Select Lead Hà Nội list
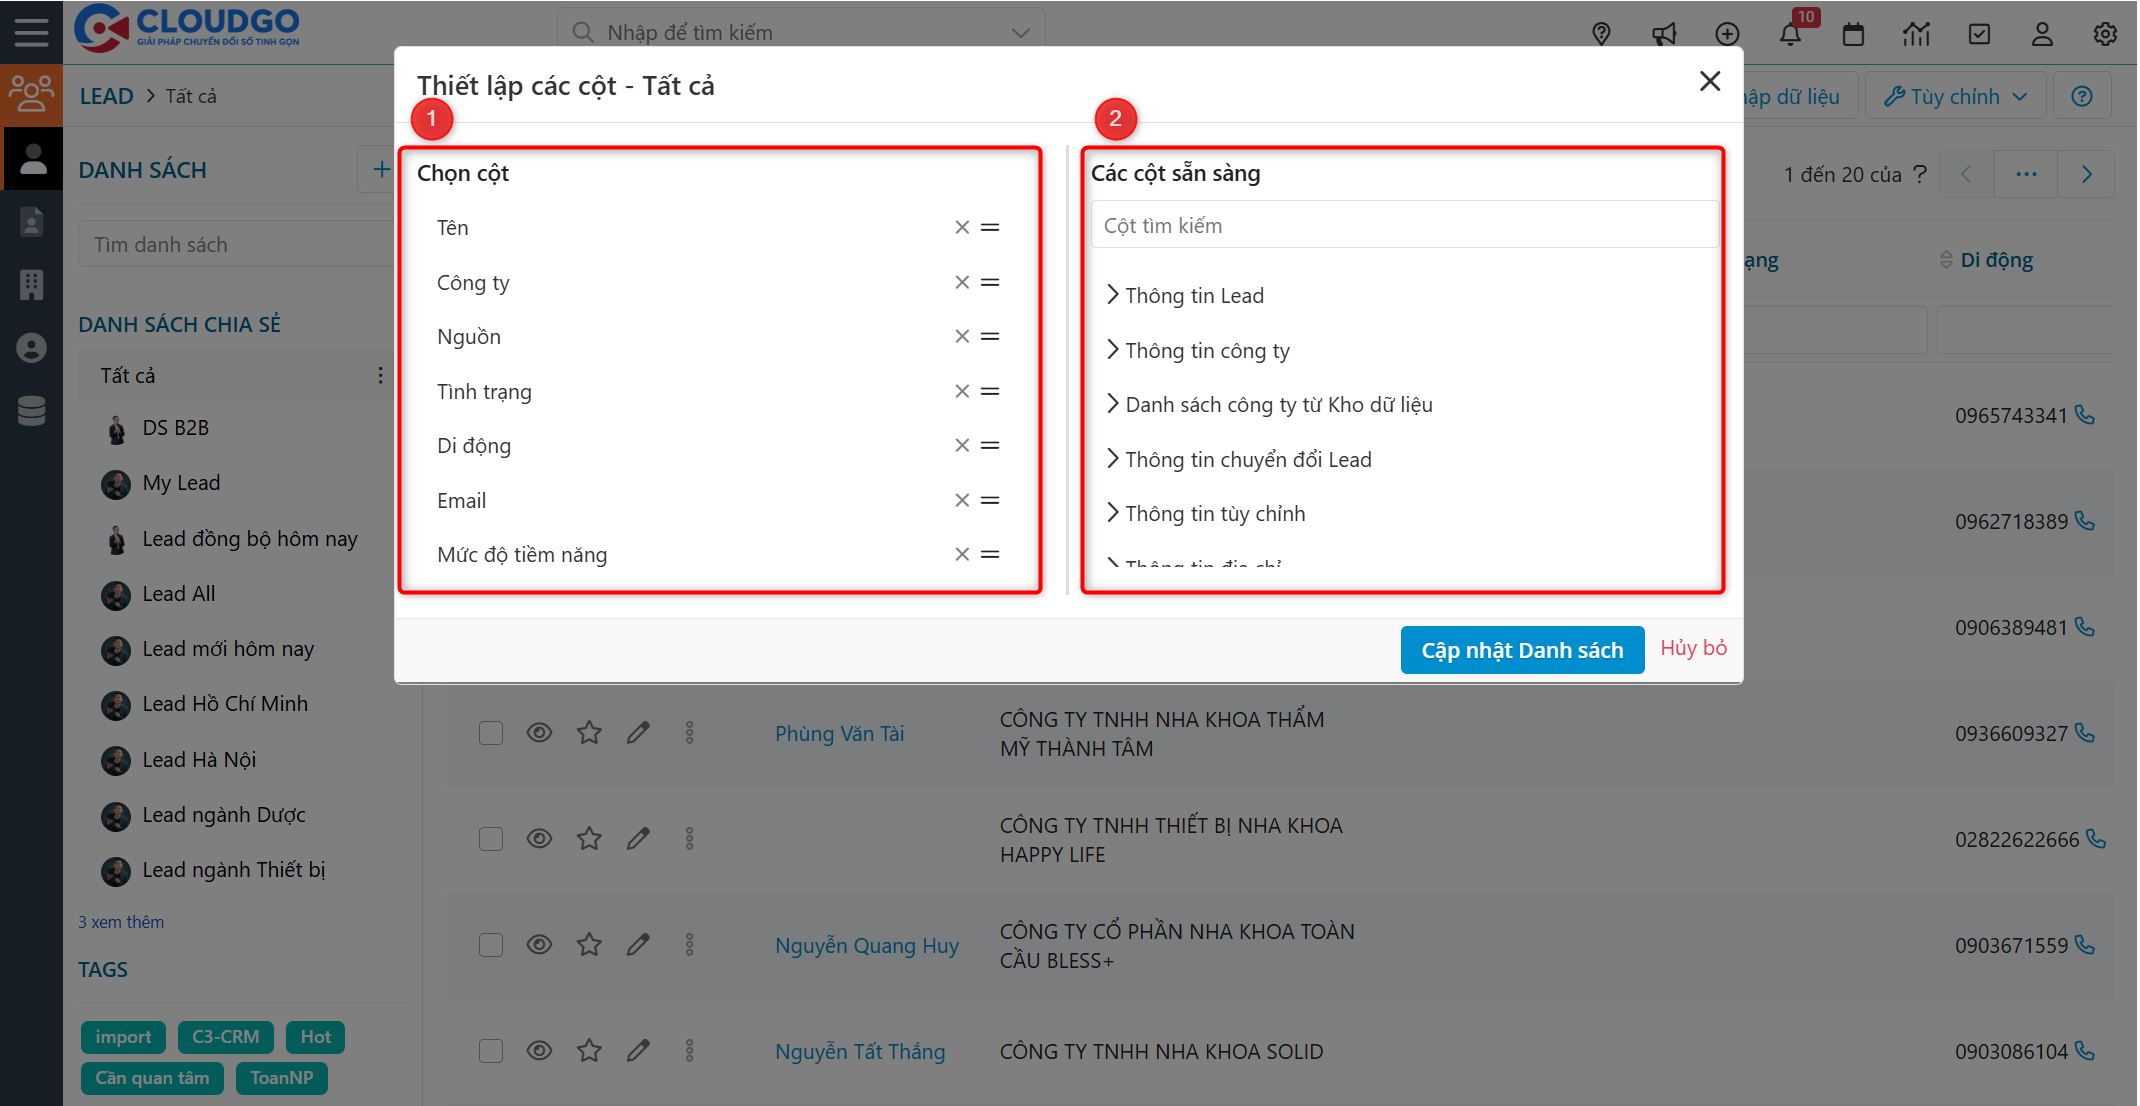2140x1106 pixels. coord(199,760)
